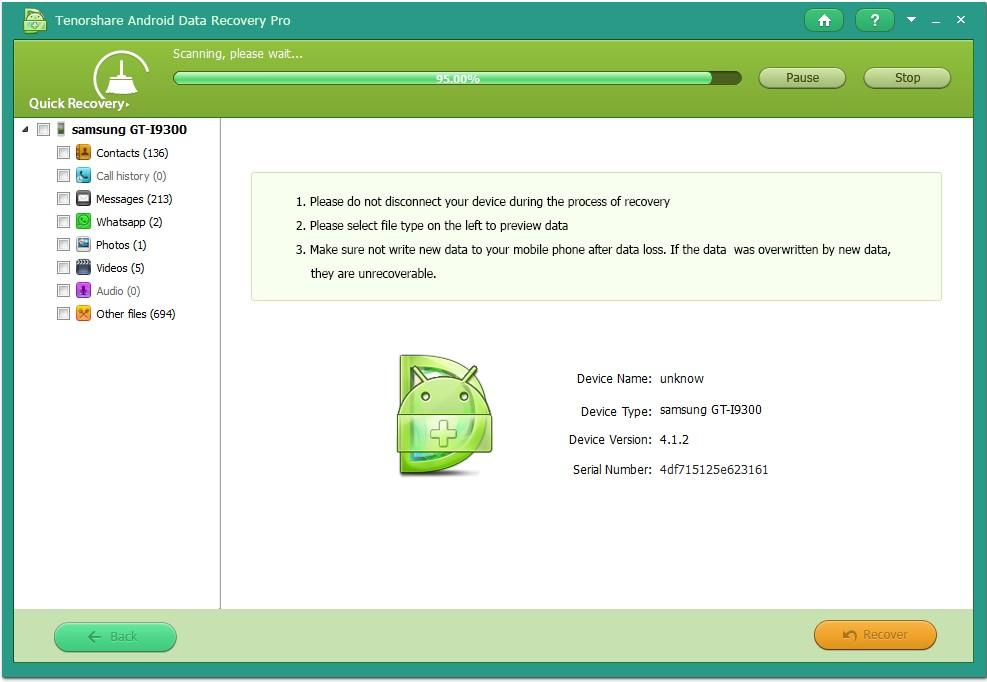Select the Whatsapp icon in sidebar

(83, 222)
